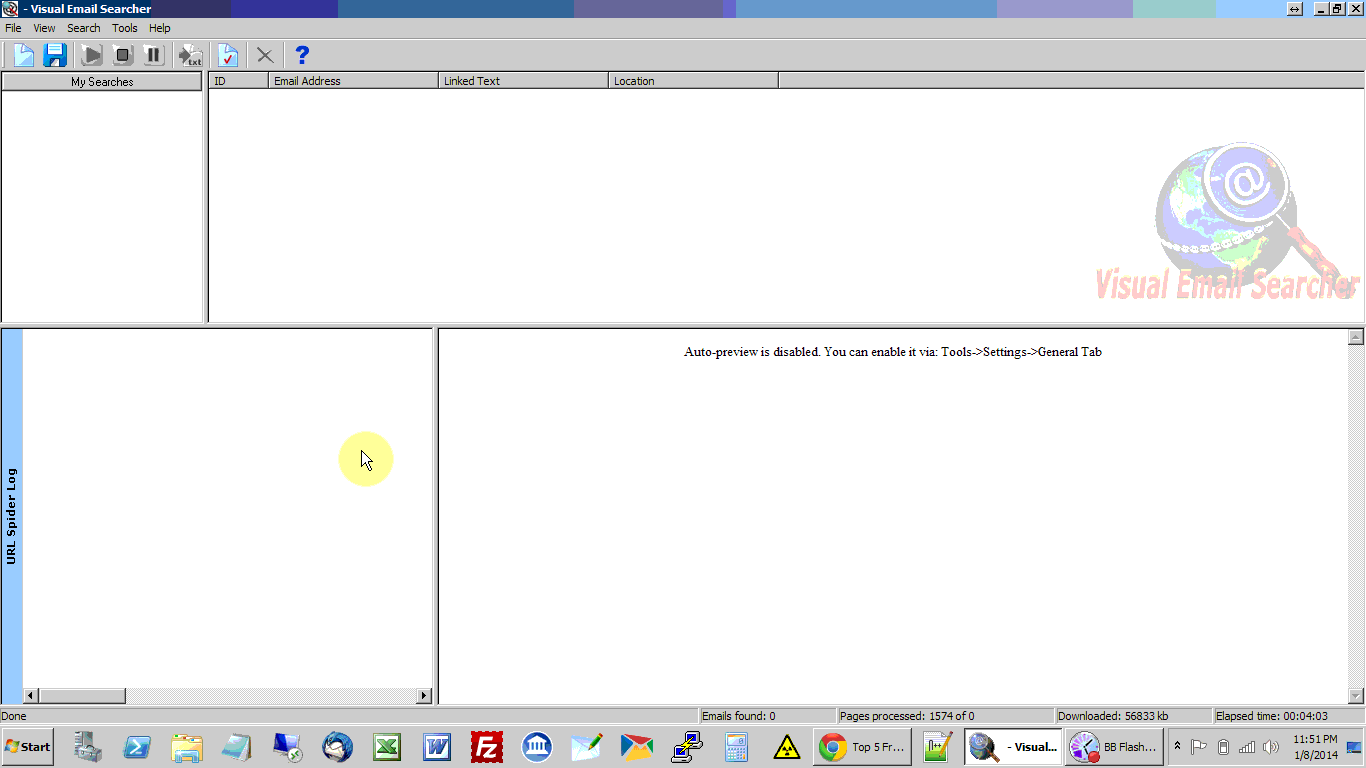Click the colorful envelope taskbar icon
1366x768 pixels.
[637, 747]
